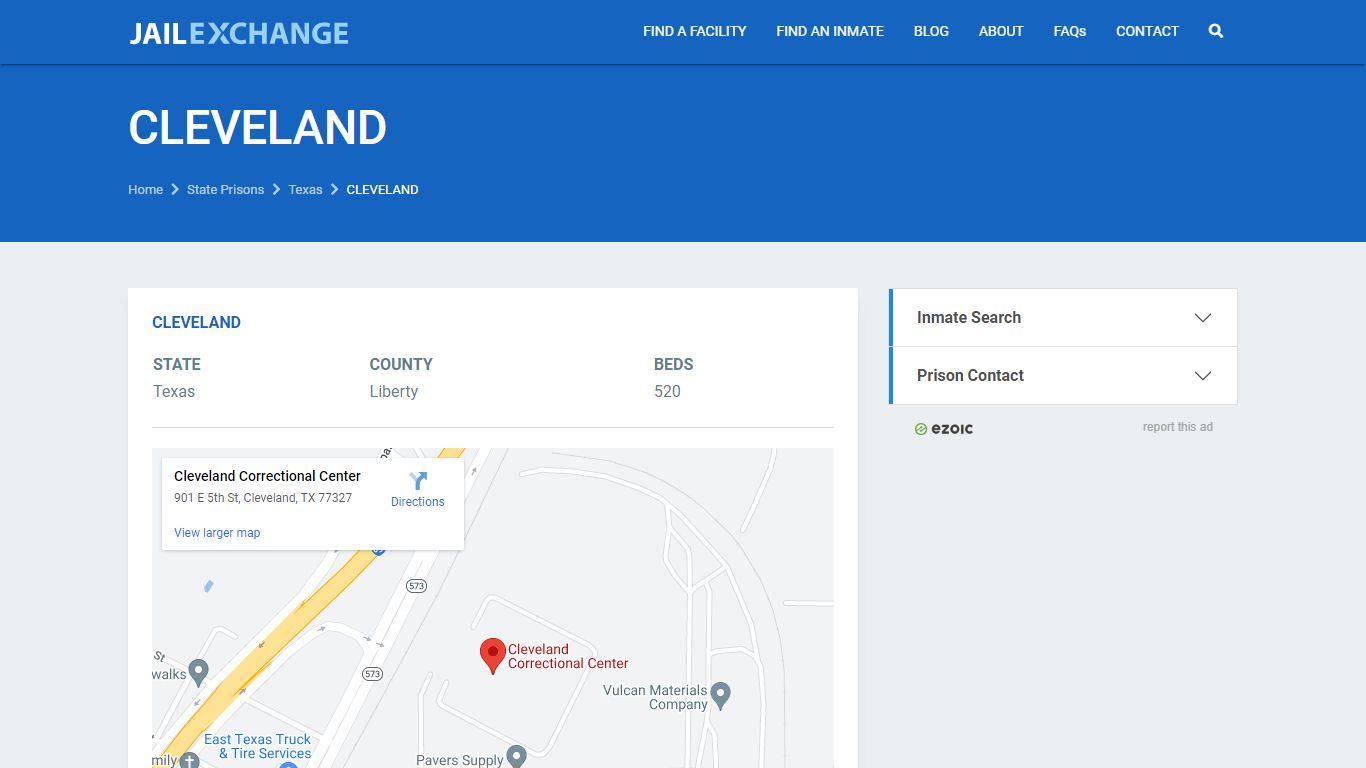Open the About page
This screenshot has width=1366, height=768.
click(x=1001, y=31)
